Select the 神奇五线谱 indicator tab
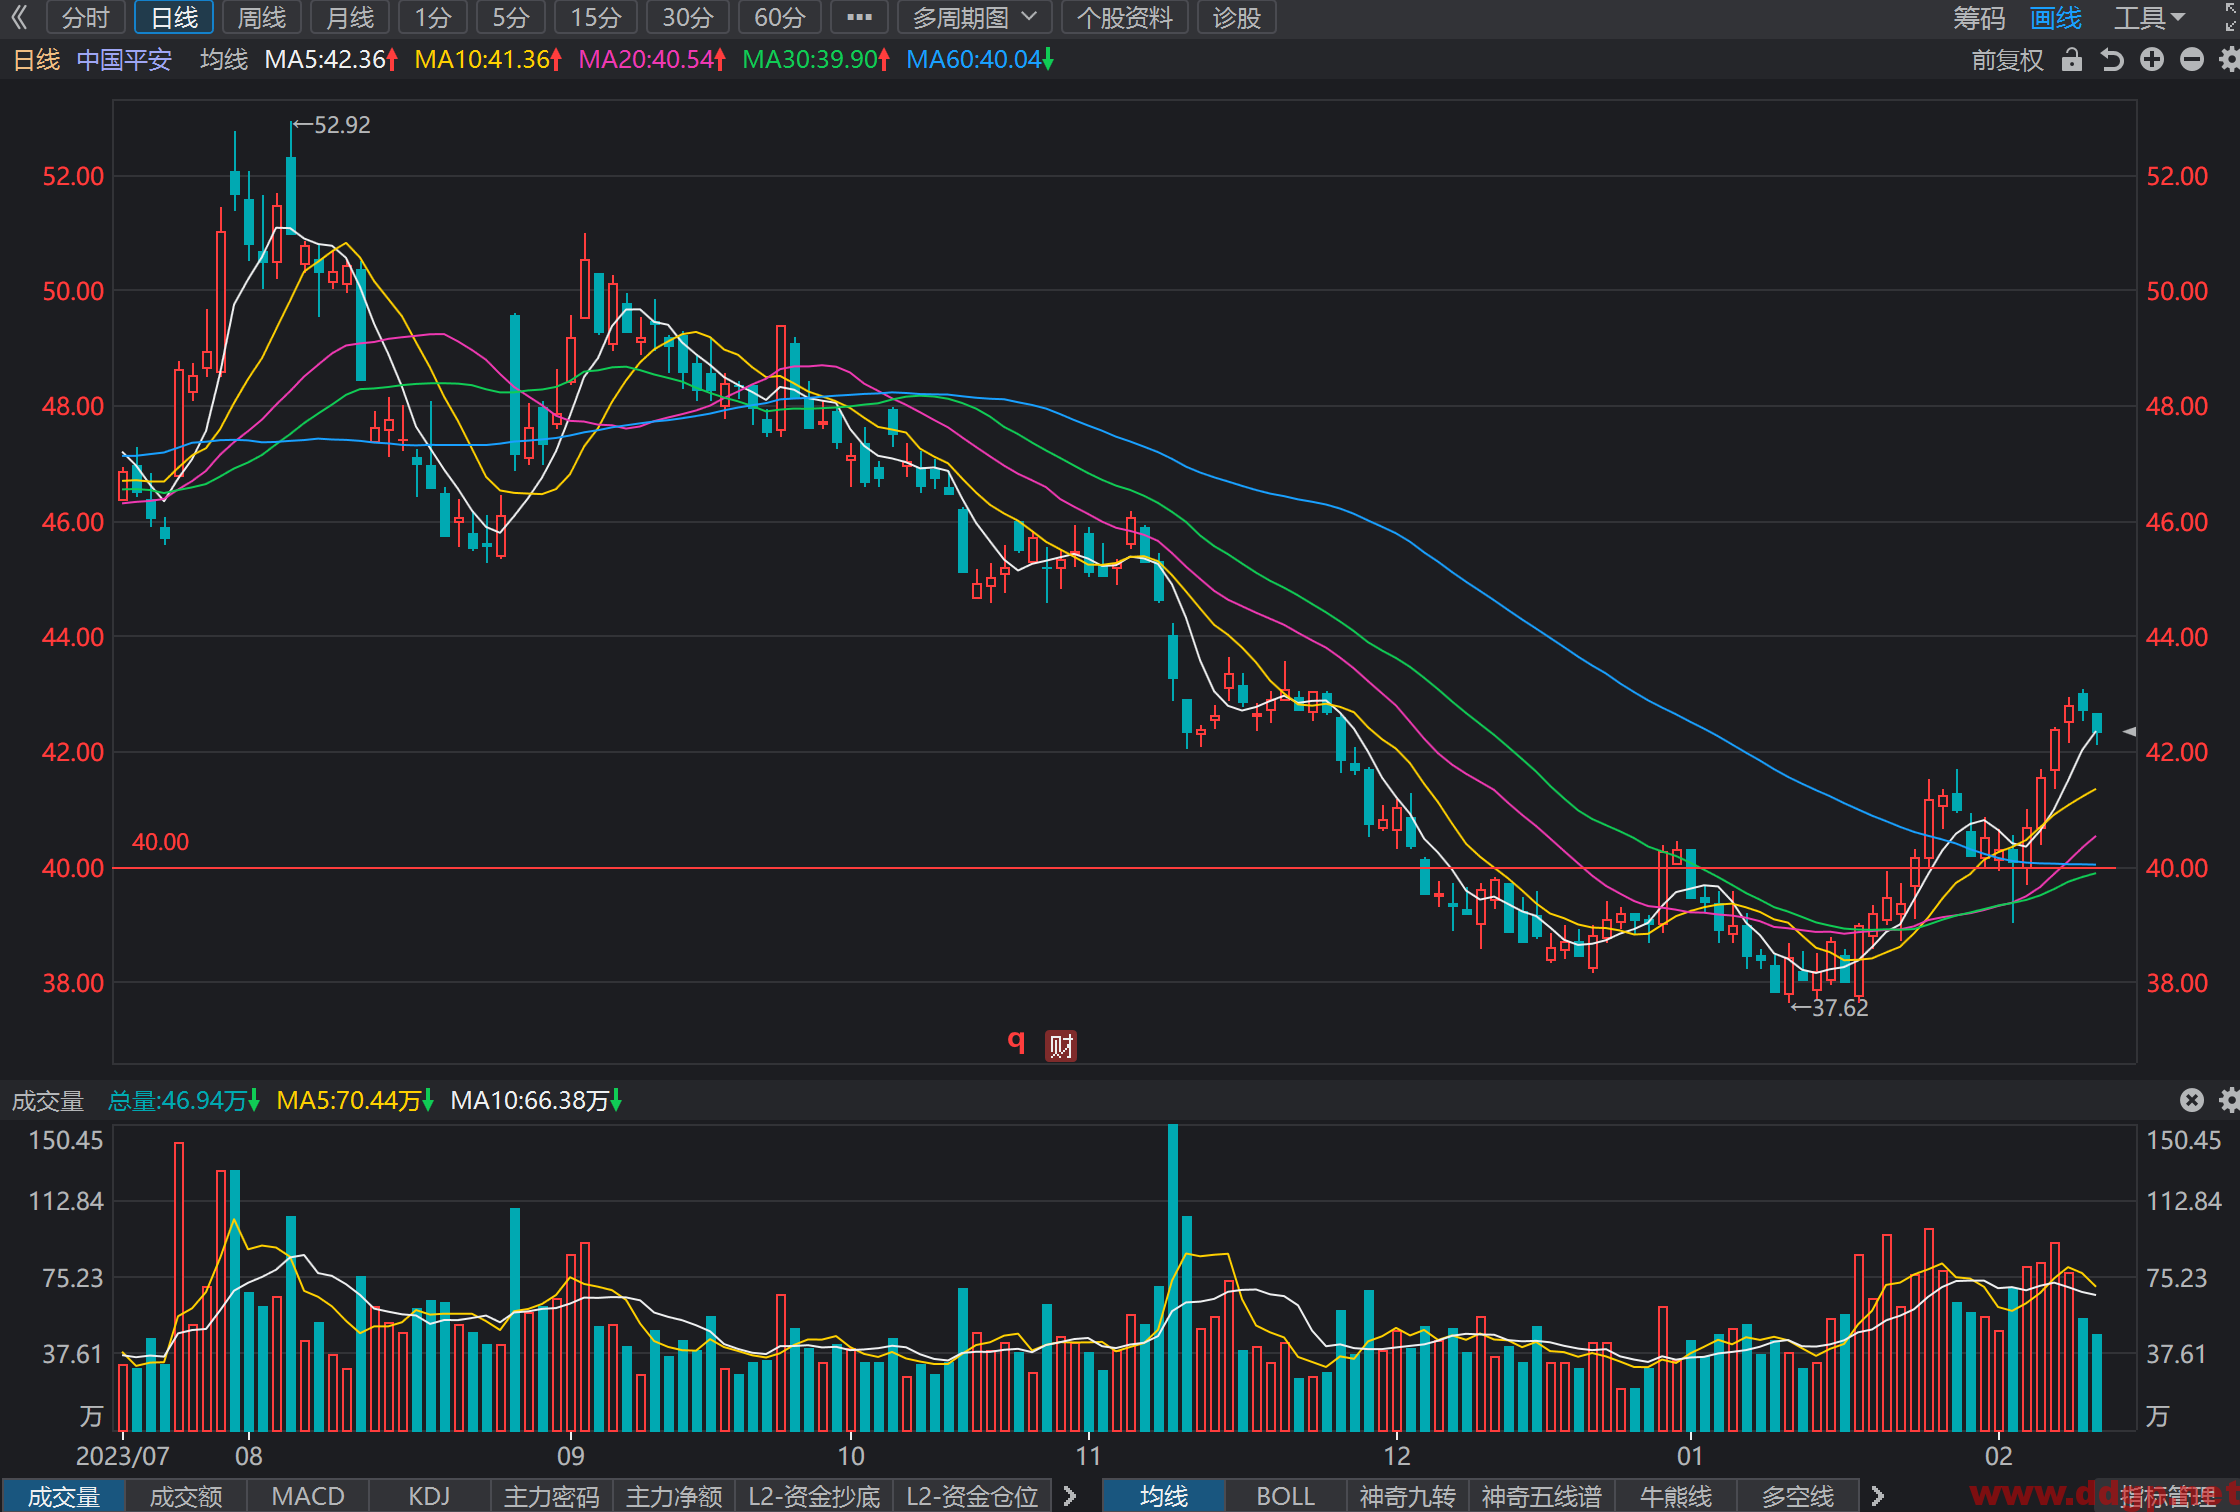The width and height of the screenshot is (2240, 1512). [1542, 1496]
